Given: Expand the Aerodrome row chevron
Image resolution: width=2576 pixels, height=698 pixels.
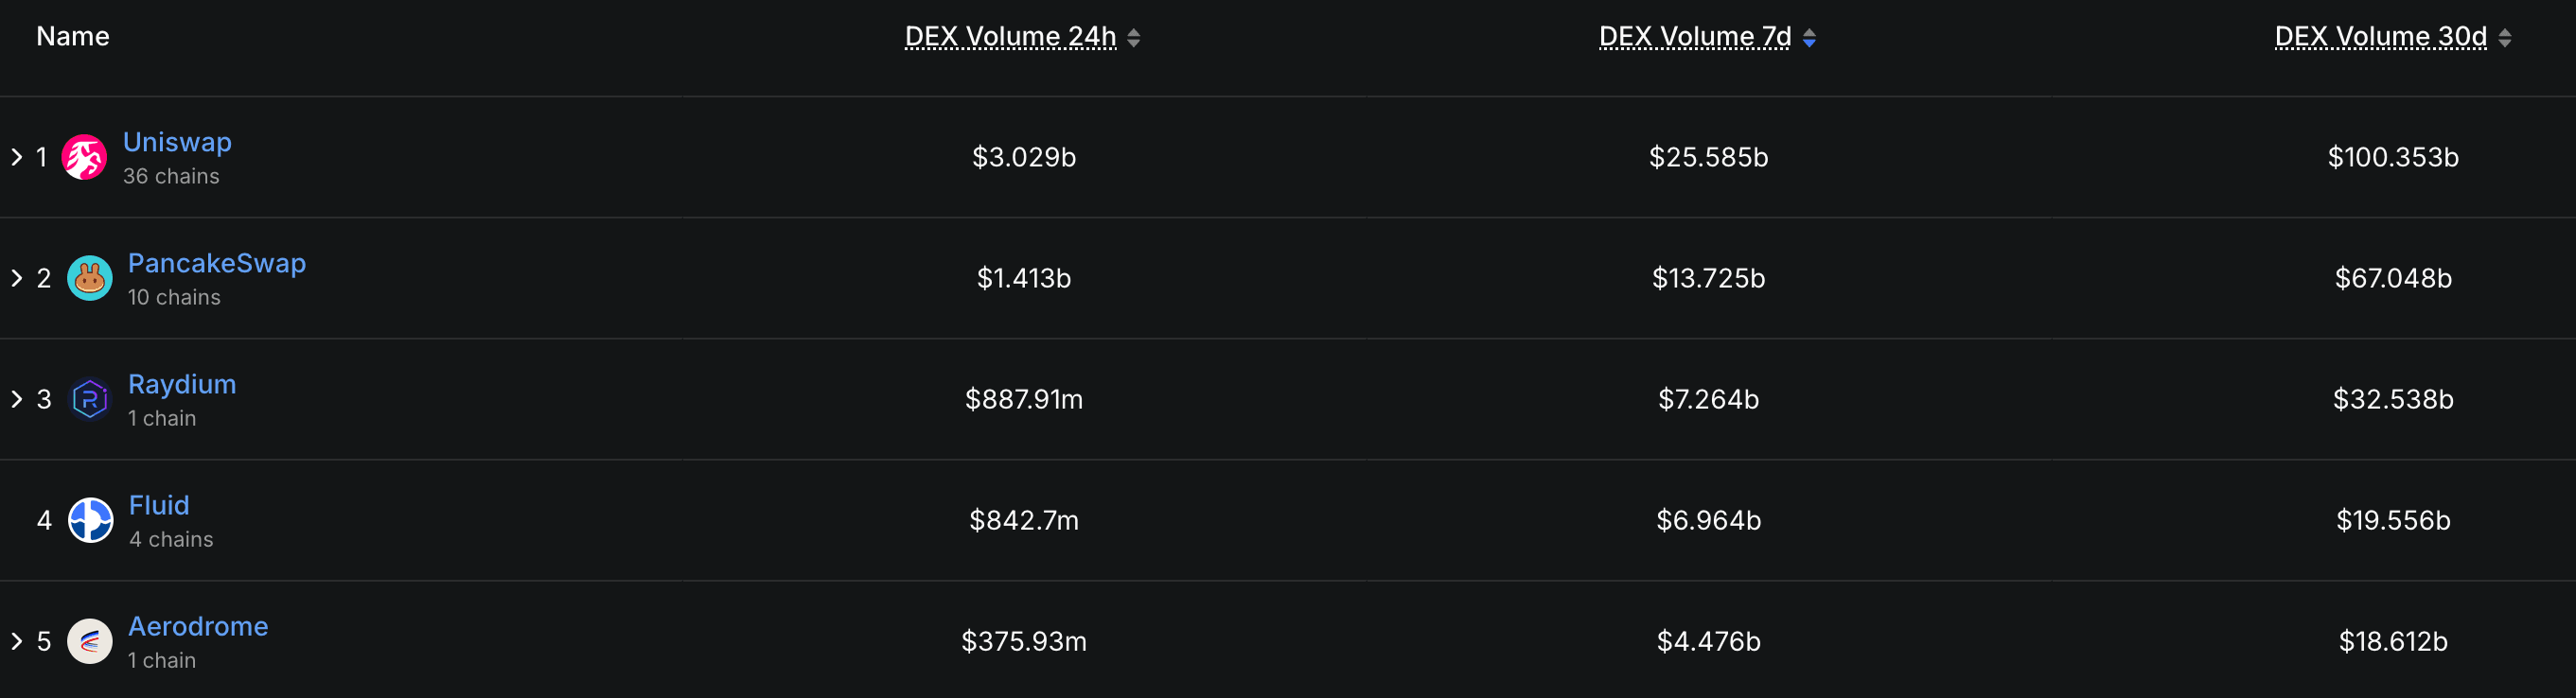Looking at the screenshot, I should tap(16, 641).
